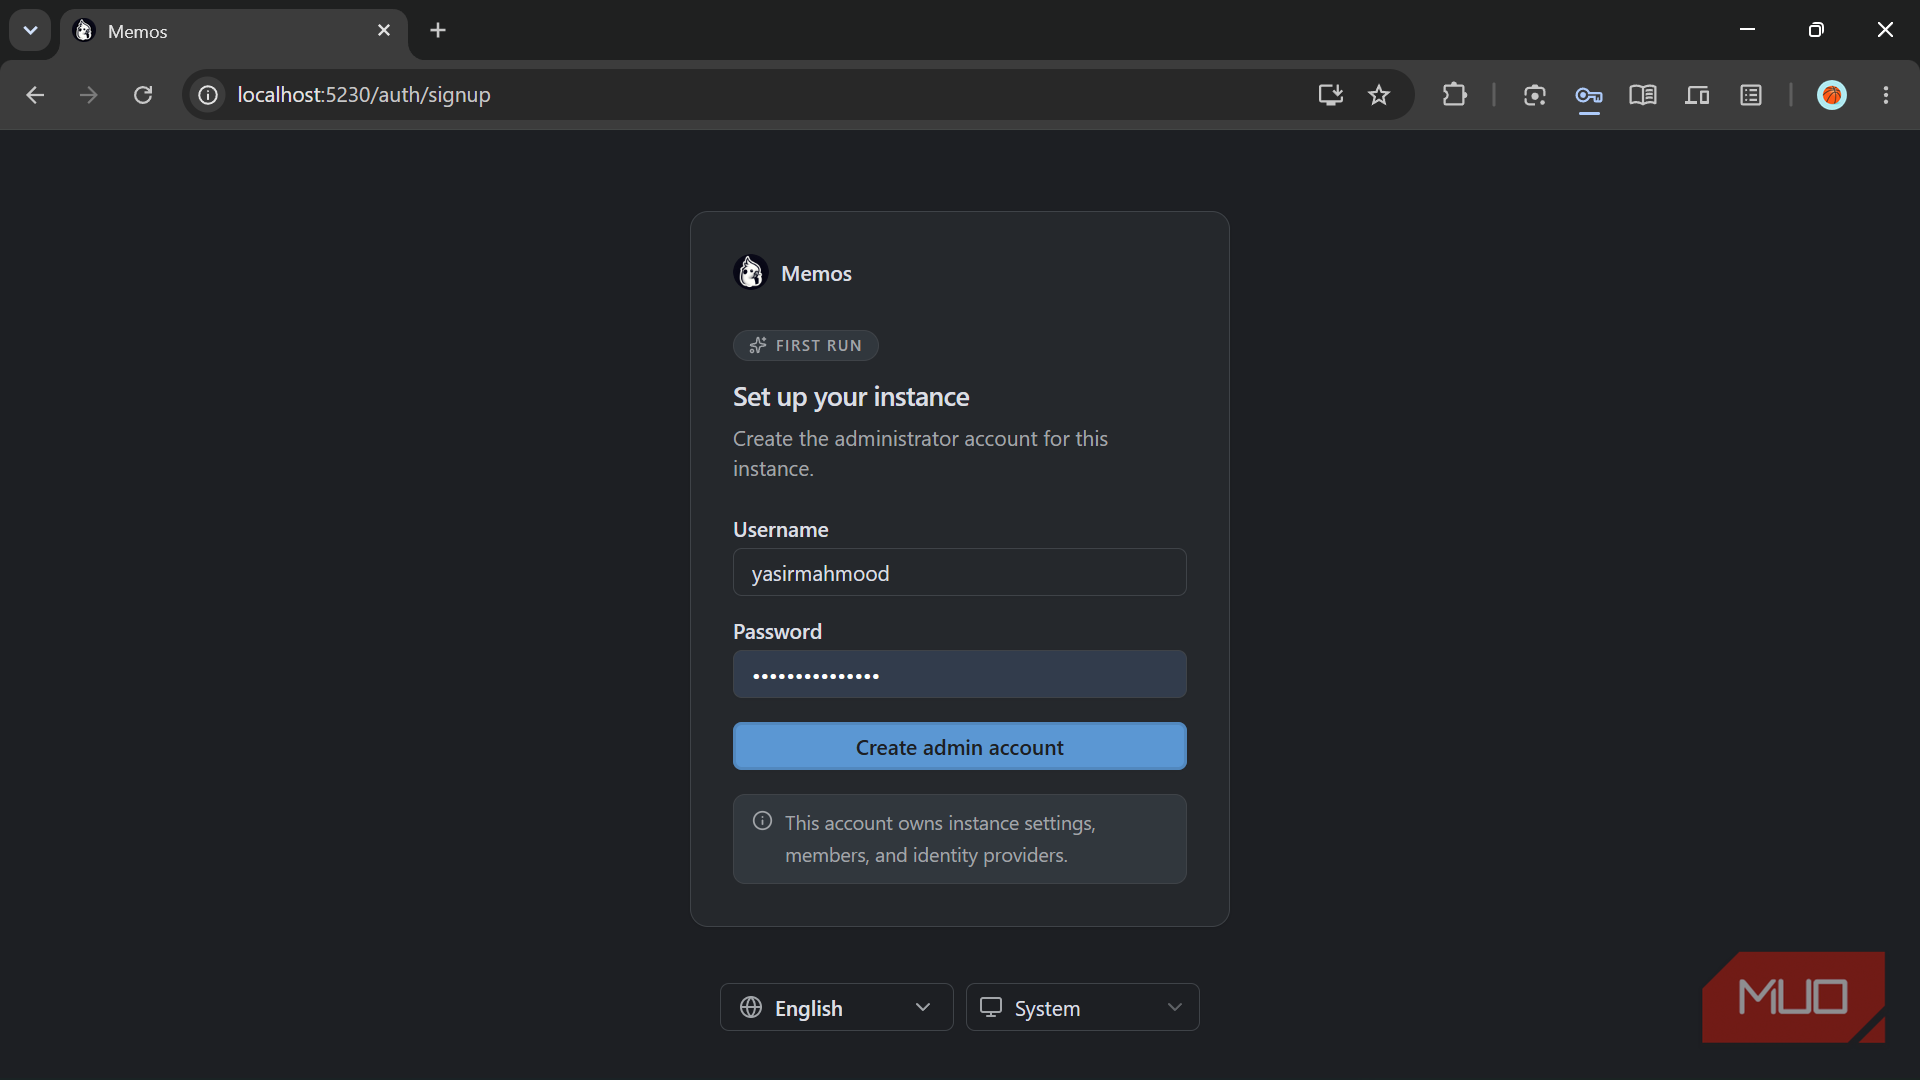
Task: Reload the Memos signup page
Action: [143, 95]
